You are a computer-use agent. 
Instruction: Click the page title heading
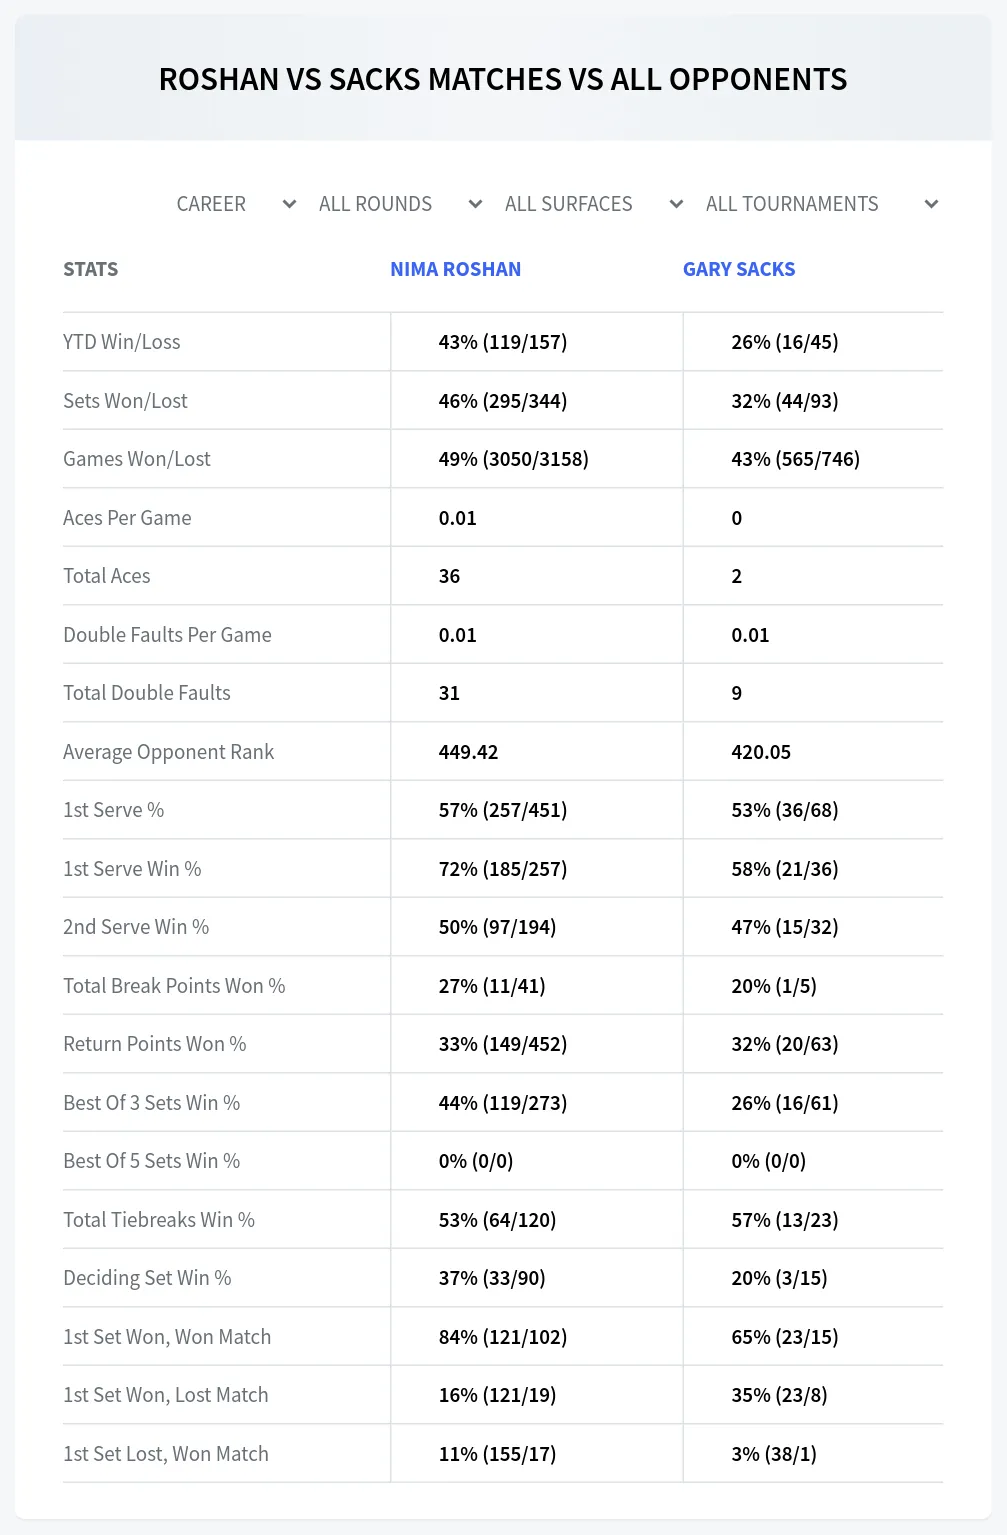[x=503, y=79]
